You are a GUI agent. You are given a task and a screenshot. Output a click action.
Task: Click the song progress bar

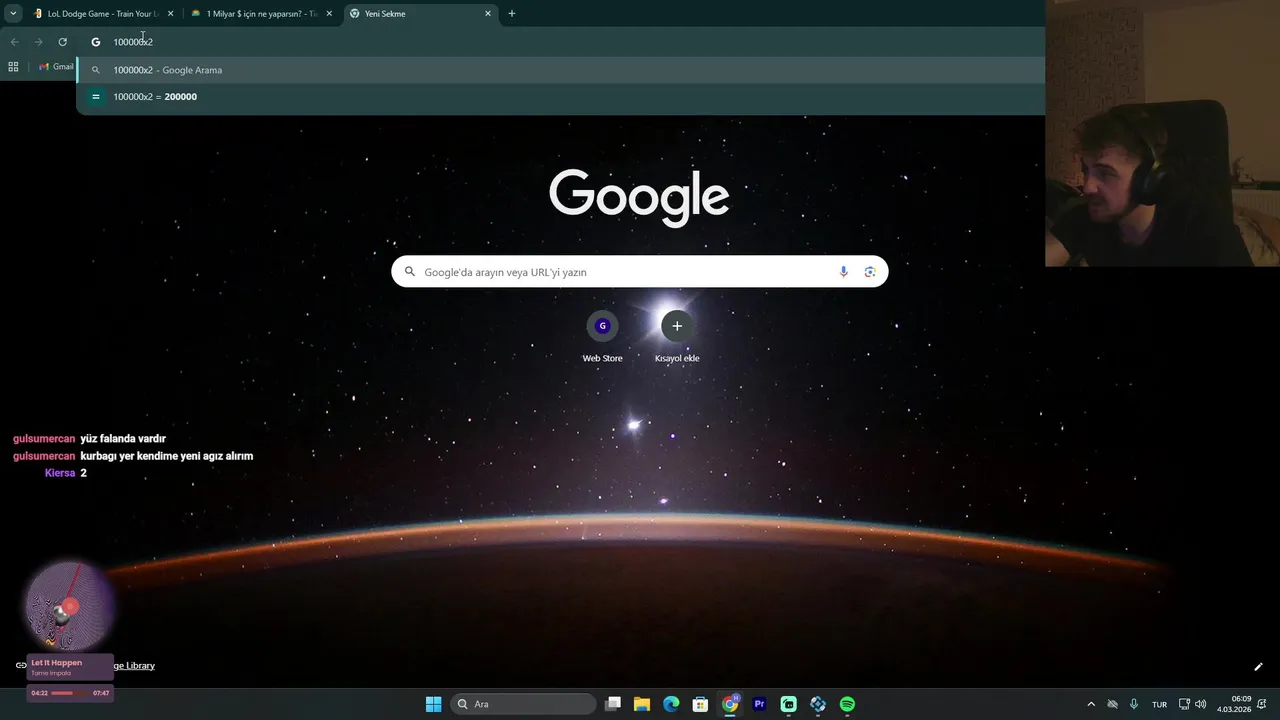coord(70,693)
